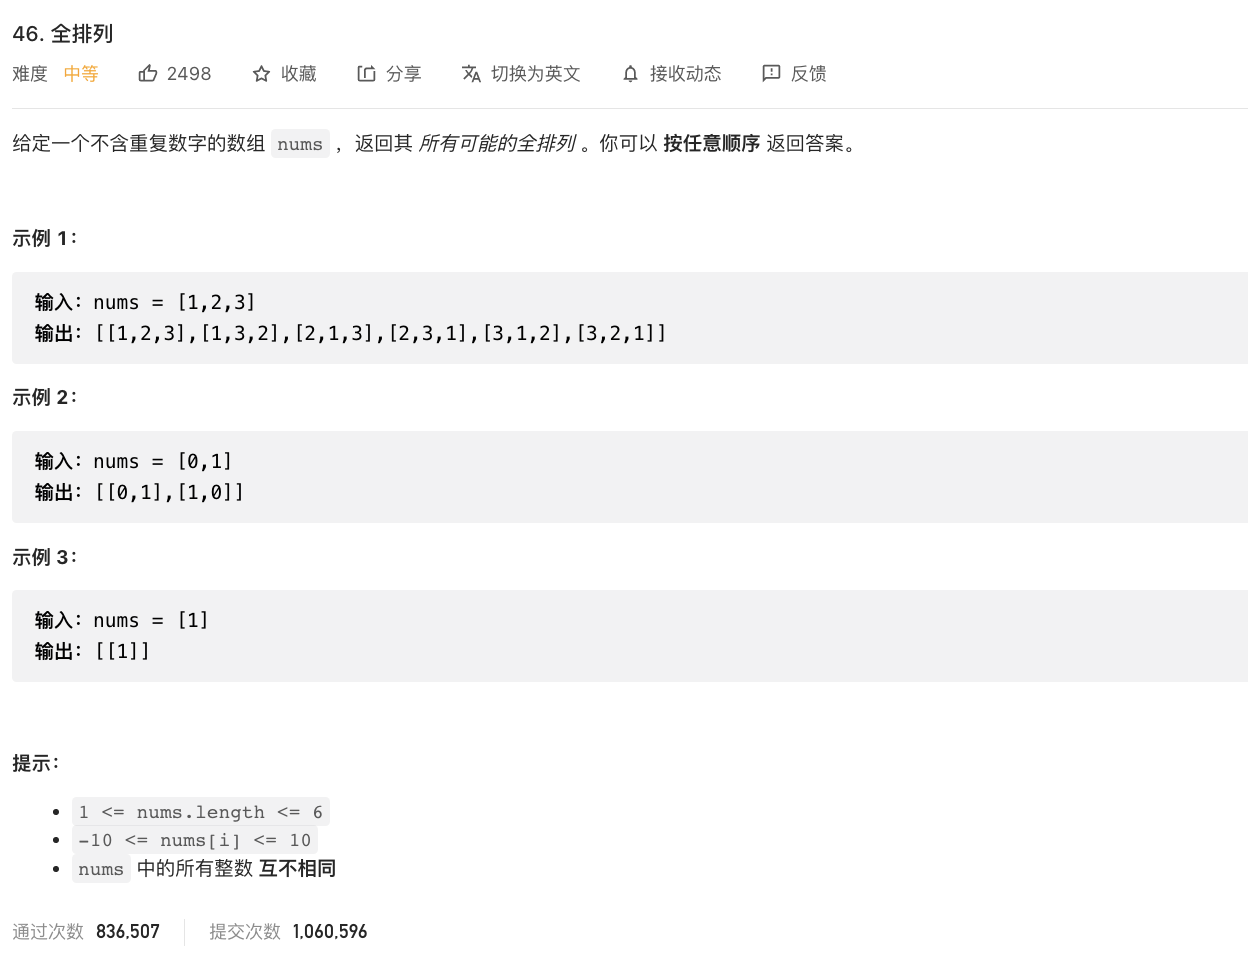Toggle 切换为英文 to switch to English
The image size is (1248, 958).
[535, 74]
